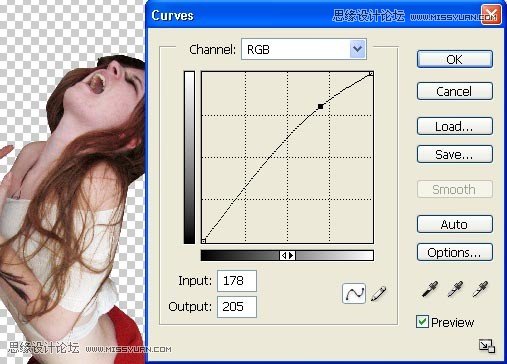Apply Auto curve correction

coord(454,224)
